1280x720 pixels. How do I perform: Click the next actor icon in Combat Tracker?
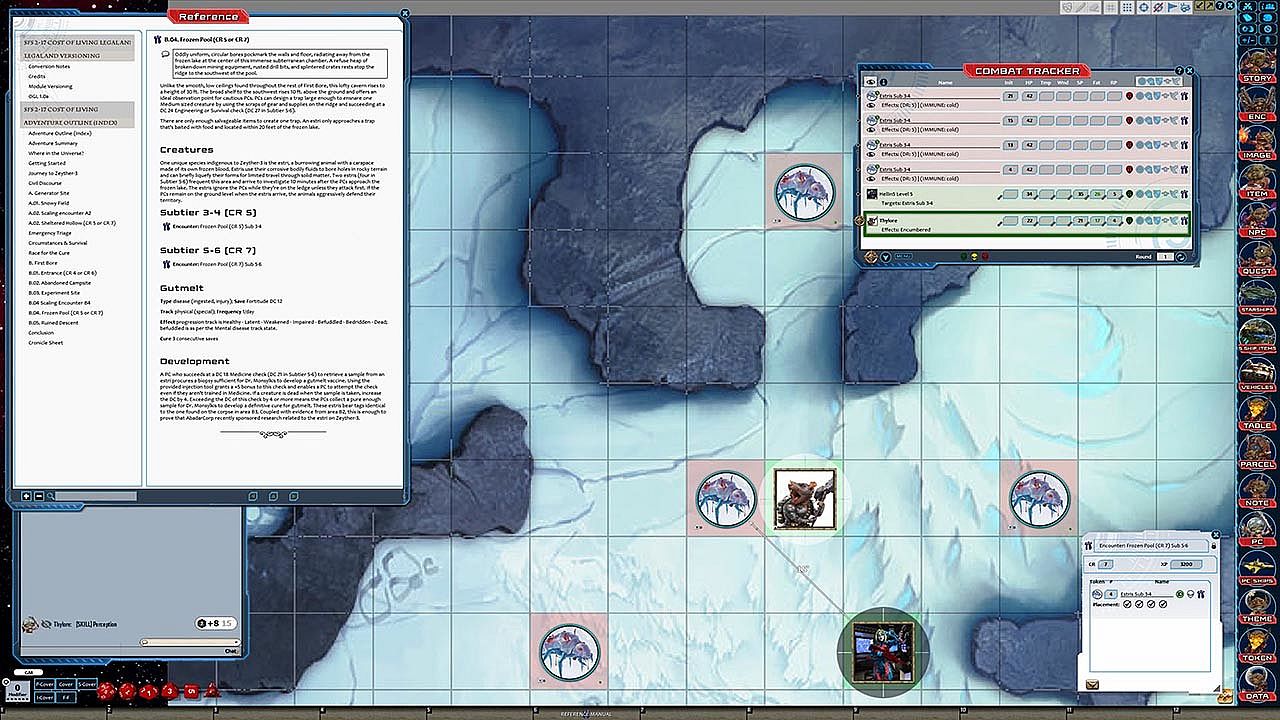[x=872, y=257]
